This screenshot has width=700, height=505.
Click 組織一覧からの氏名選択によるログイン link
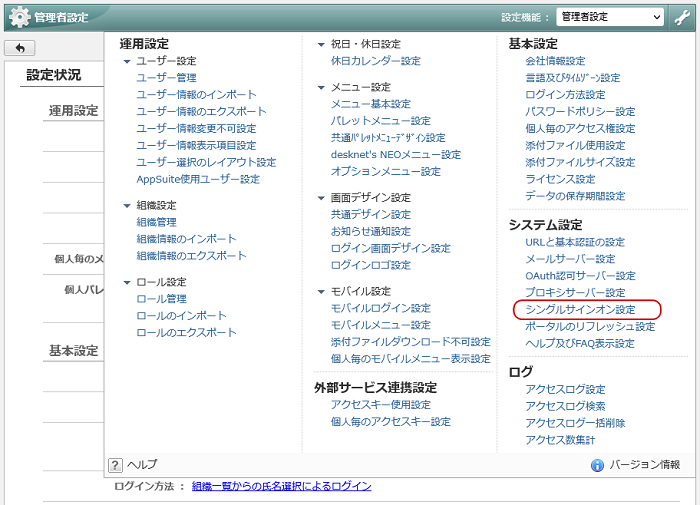click(281, 486)
